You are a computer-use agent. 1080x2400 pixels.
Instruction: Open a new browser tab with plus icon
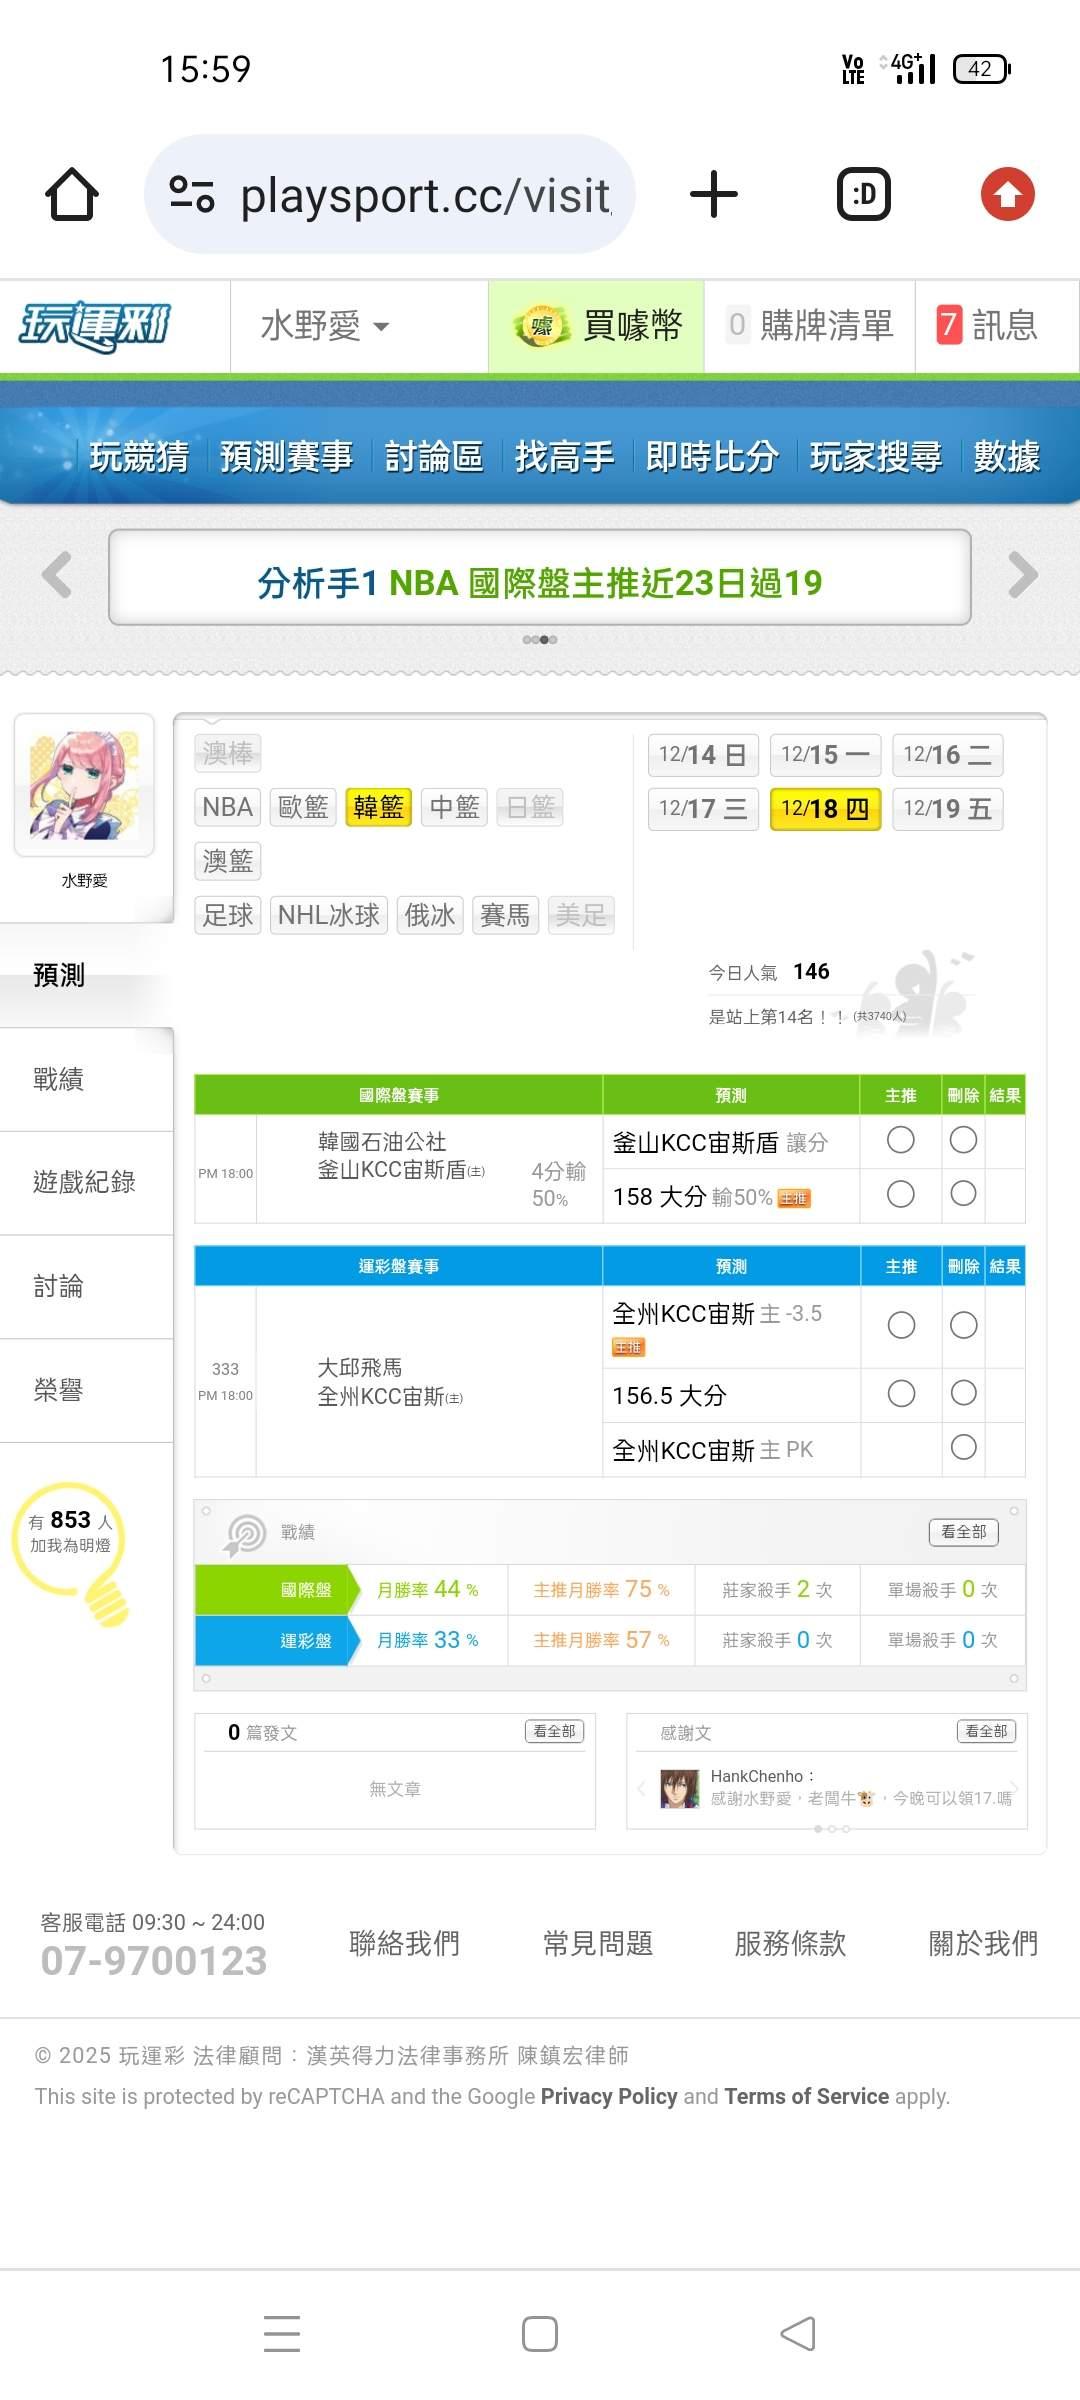pos(714,194)
